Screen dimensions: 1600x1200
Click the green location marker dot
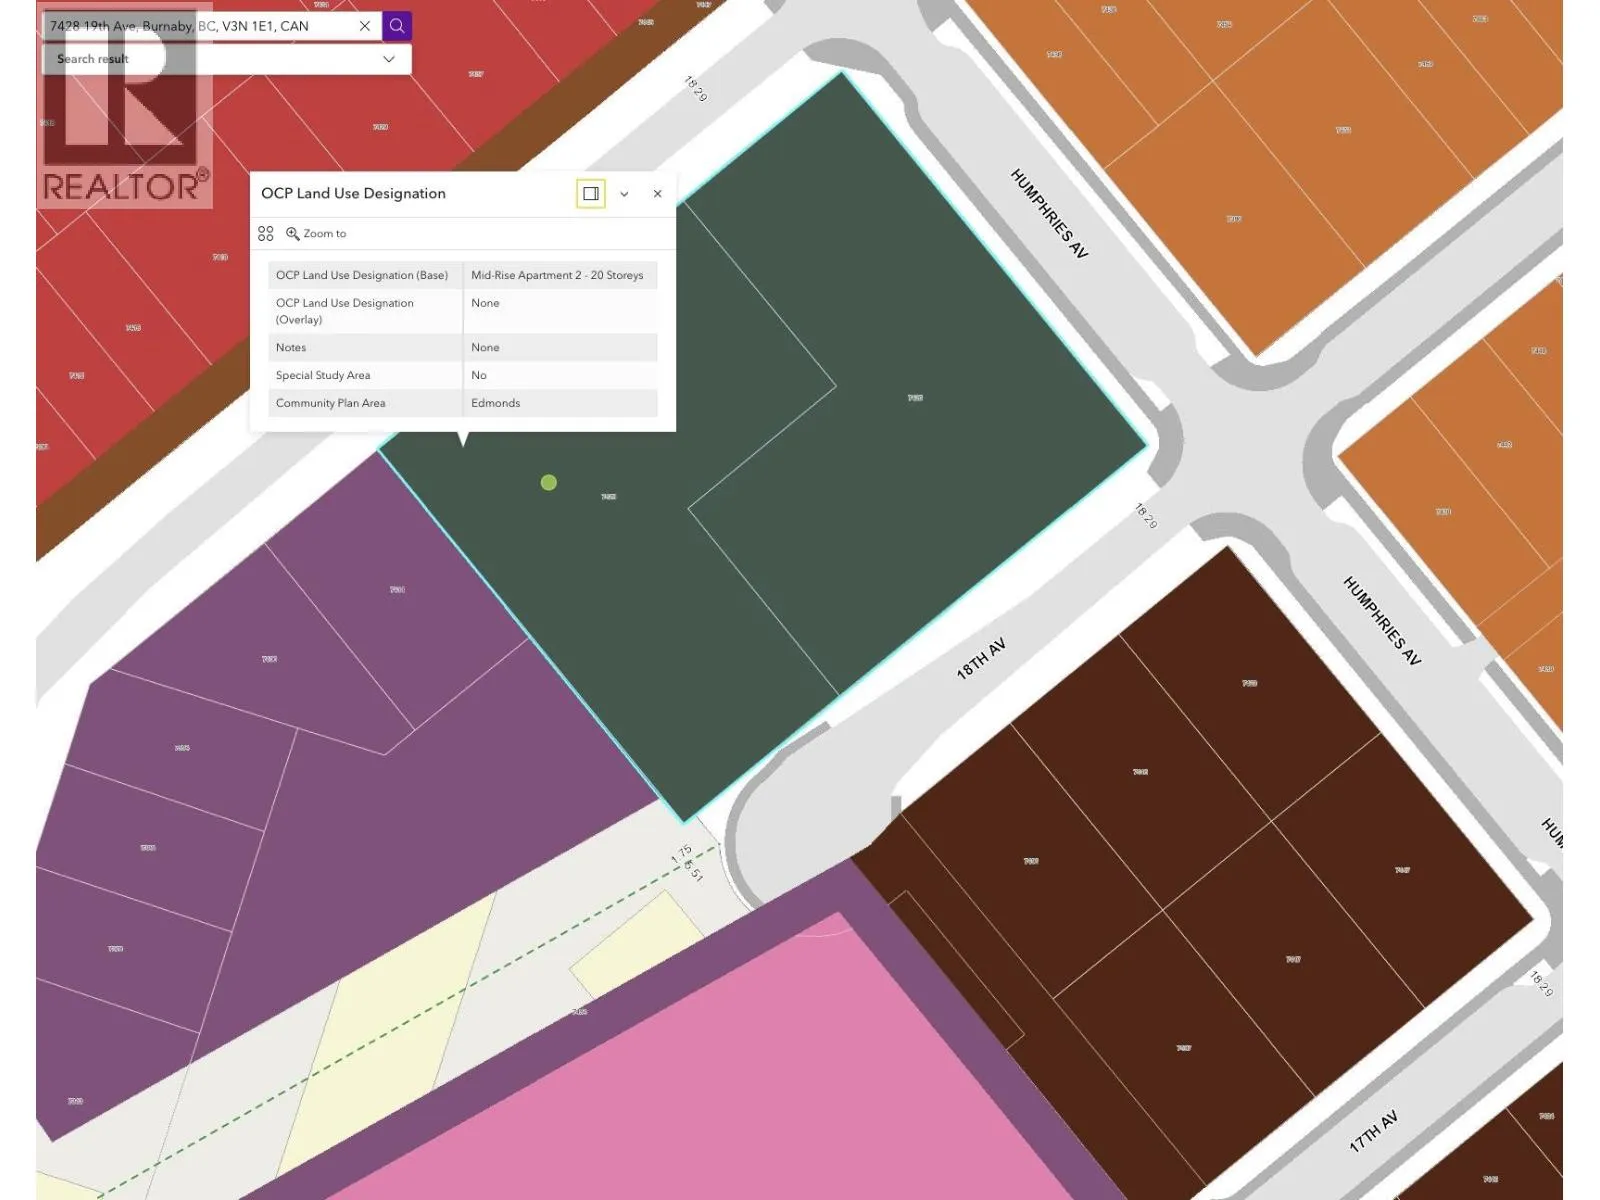click(x=548, y=483)
